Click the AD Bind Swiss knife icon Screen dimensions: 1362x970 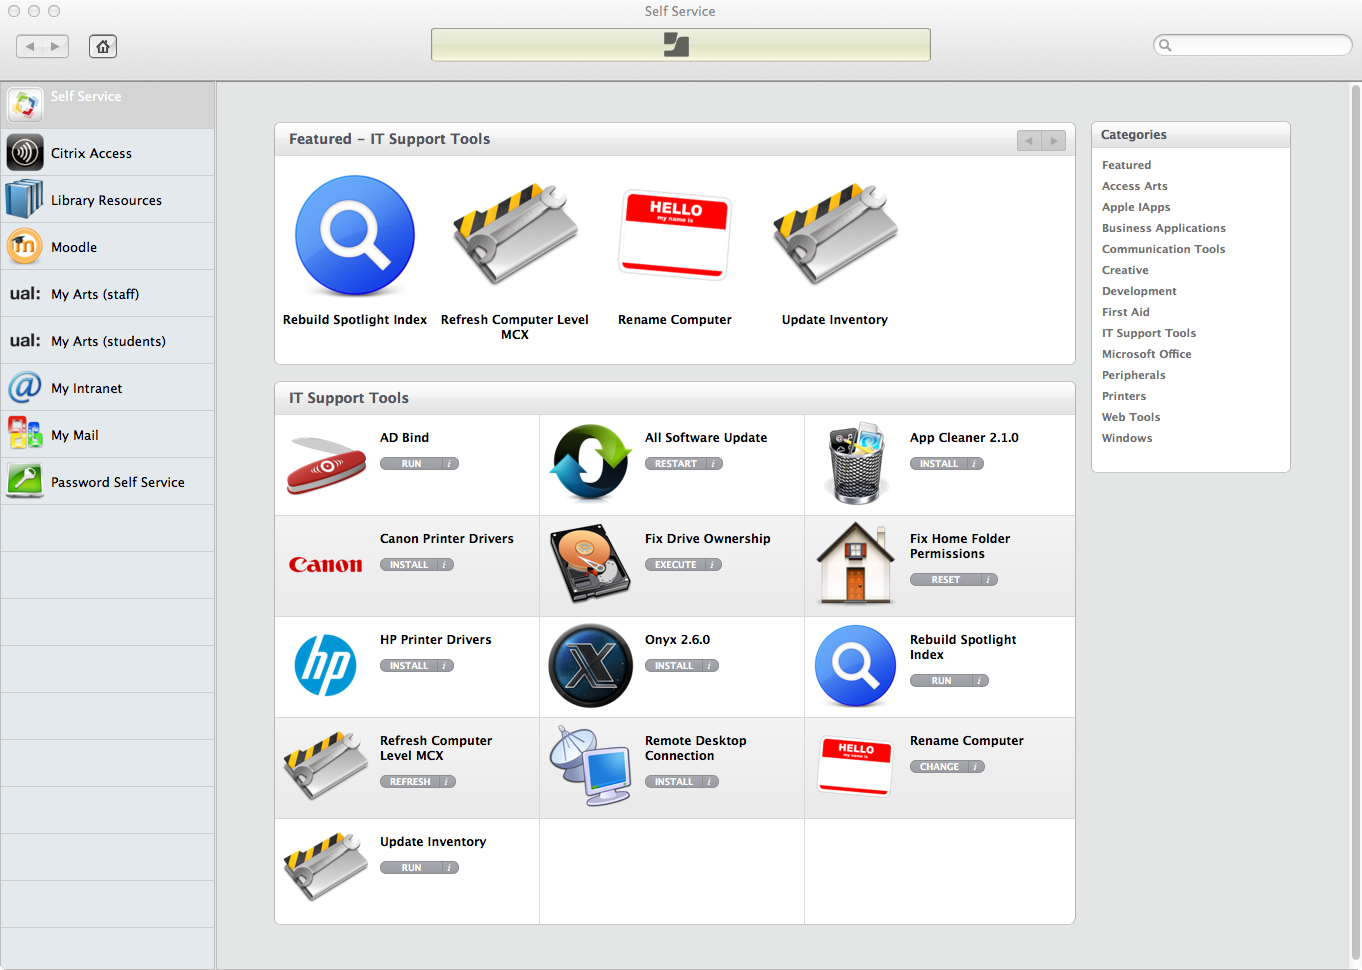tap(326, 465)
